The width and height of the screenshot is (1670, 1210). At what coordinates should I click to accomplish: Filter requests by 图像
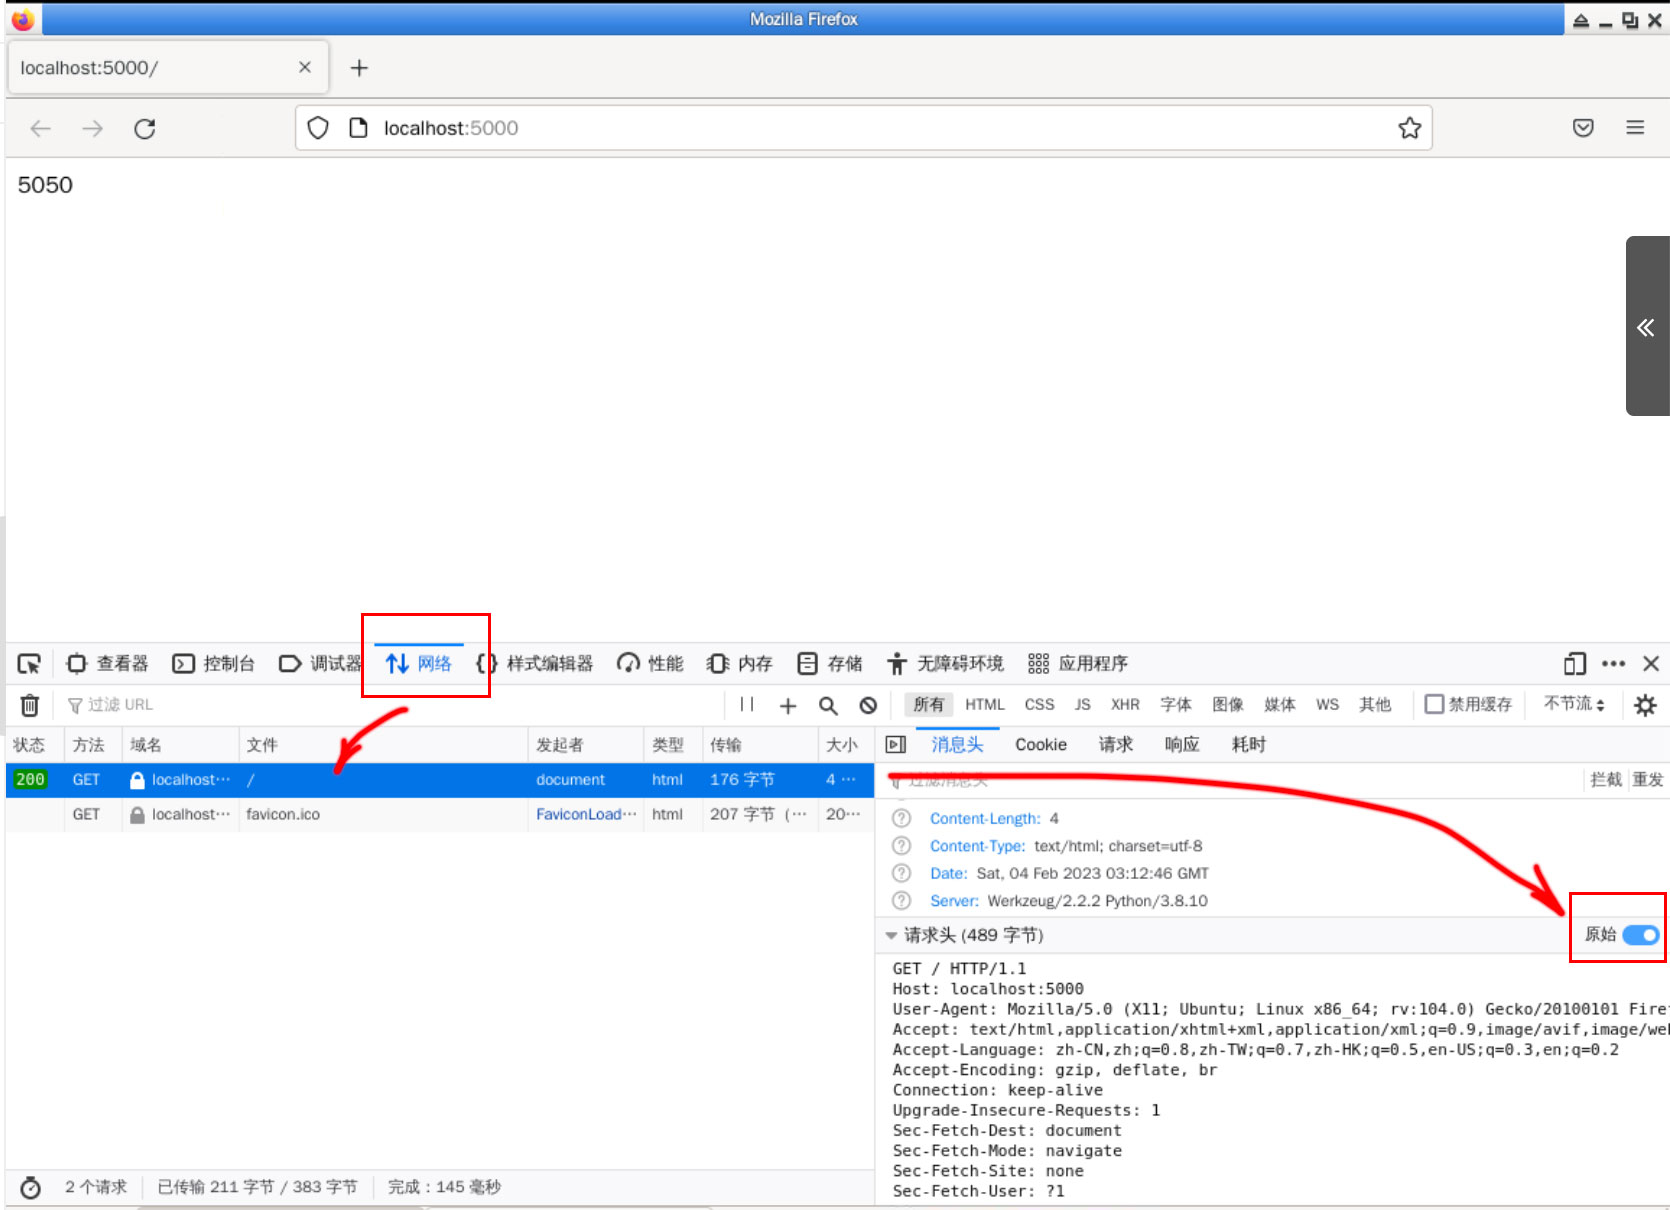1228,705
